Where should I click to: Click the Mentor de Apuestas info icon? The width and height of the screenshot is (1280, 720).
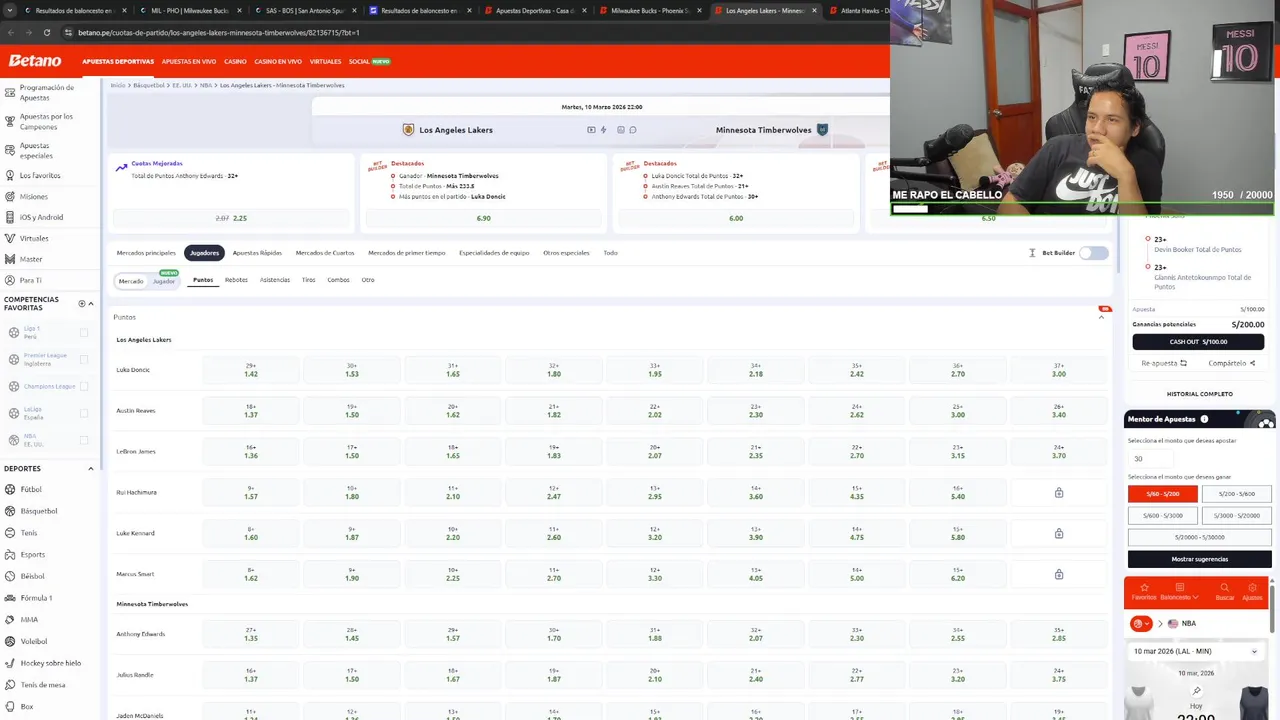pos(1204,419)
